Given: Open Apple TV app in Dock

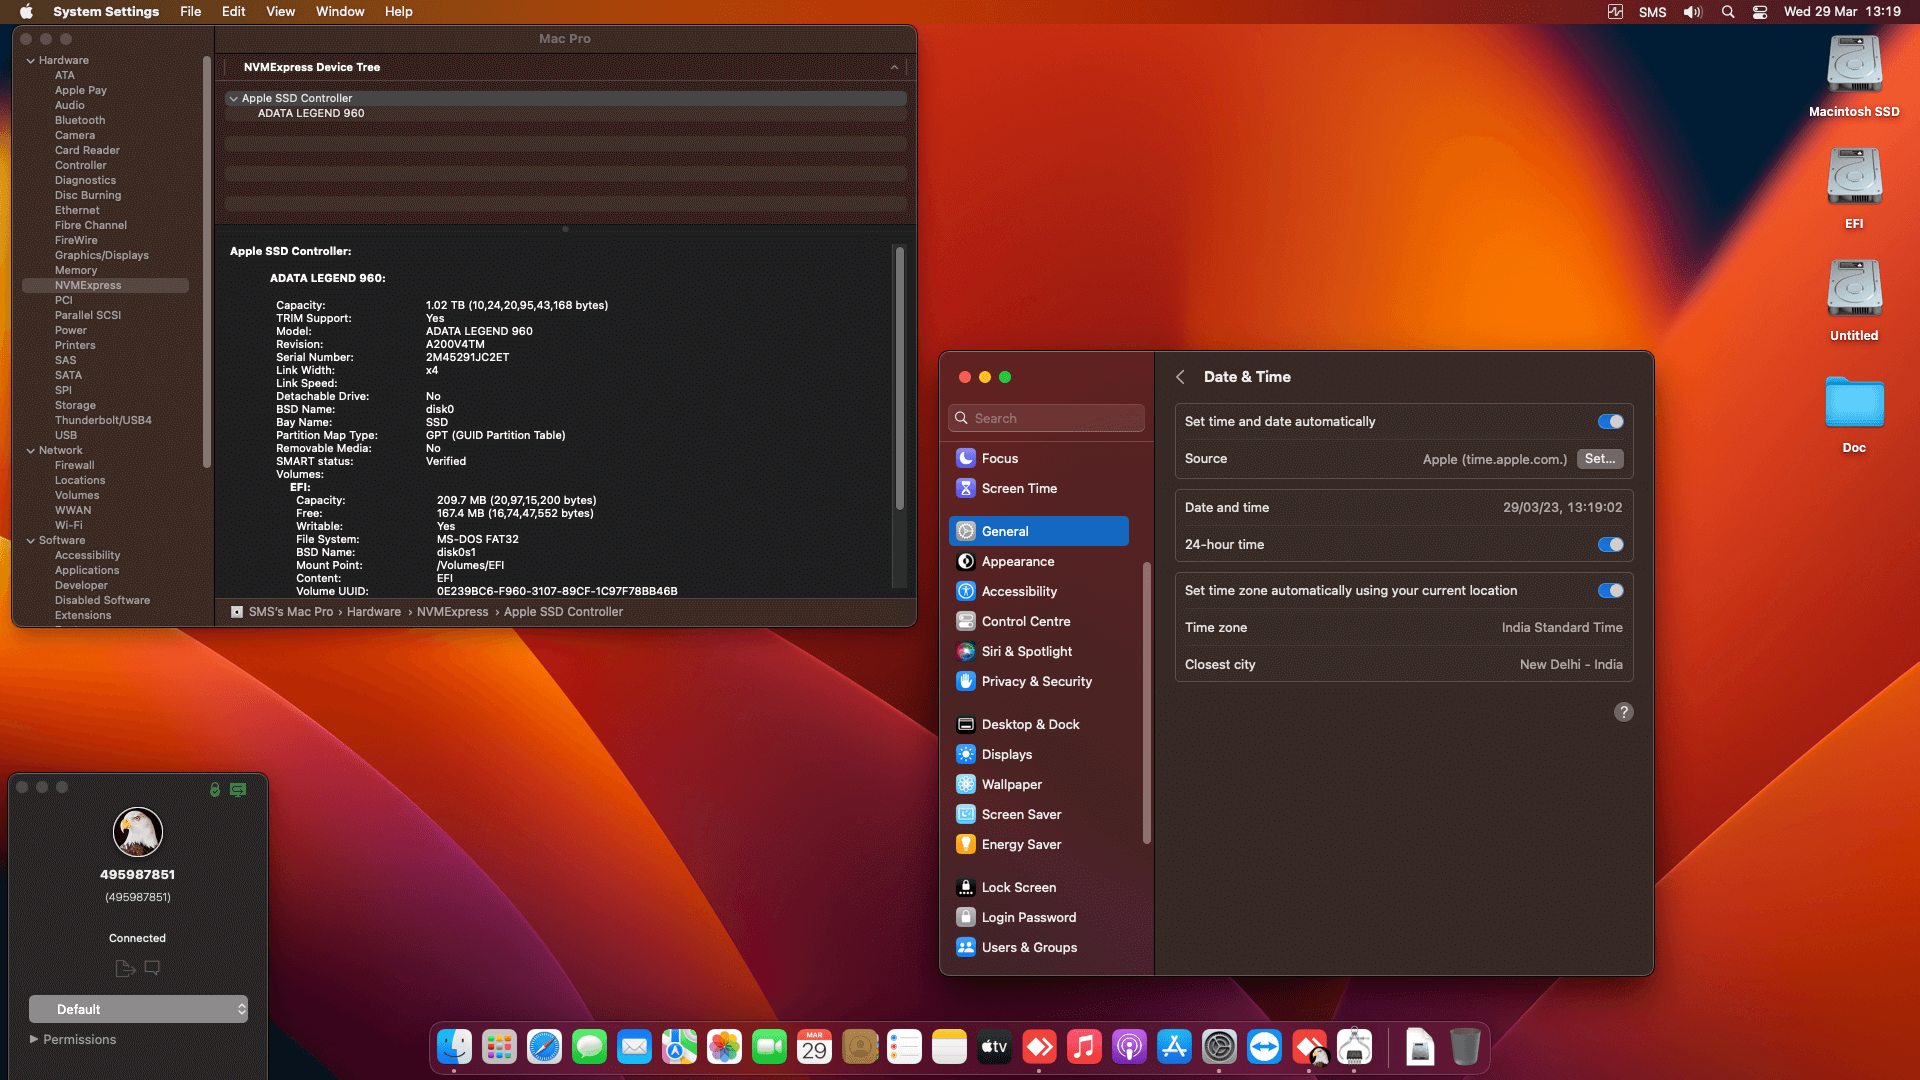Looking at the screenshot, I should click(994, 1047).
